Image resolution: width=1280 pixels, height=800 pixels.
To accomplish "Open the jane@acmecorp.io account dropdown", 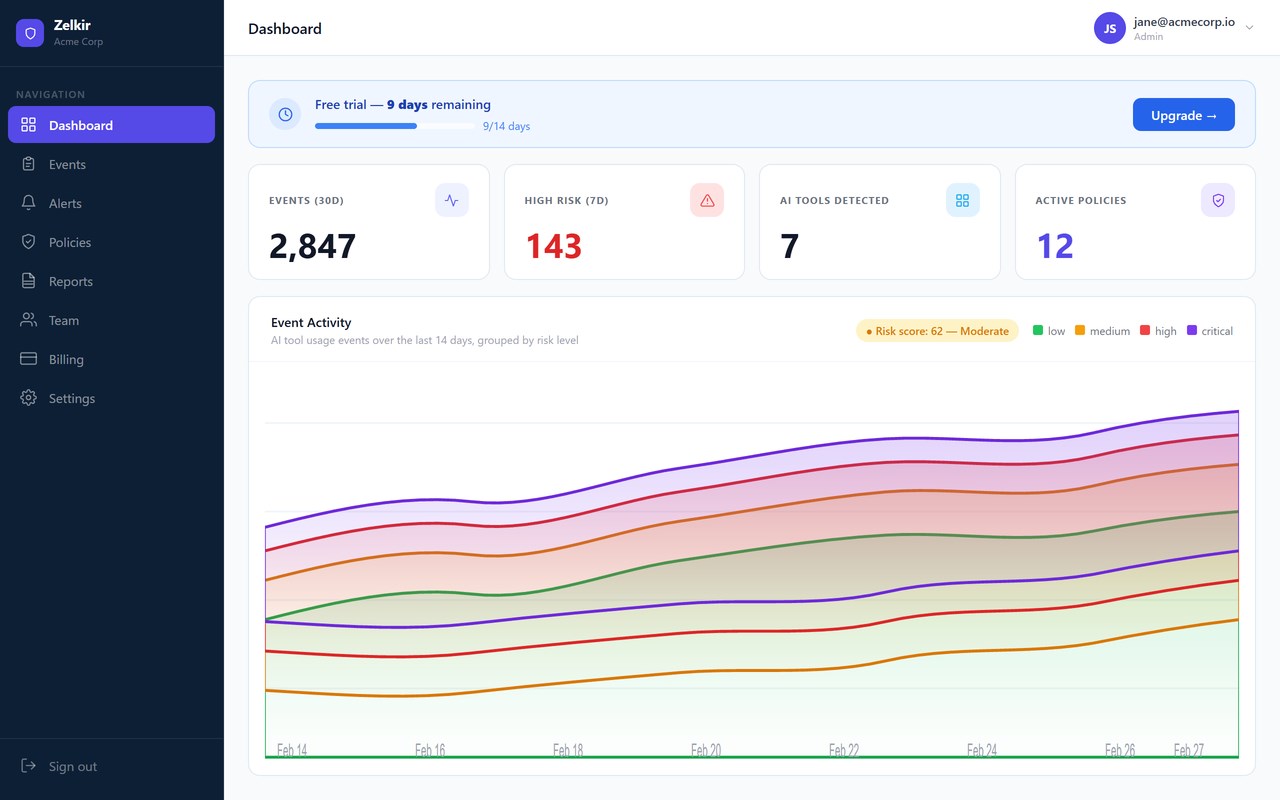I will pos(1175,28).
